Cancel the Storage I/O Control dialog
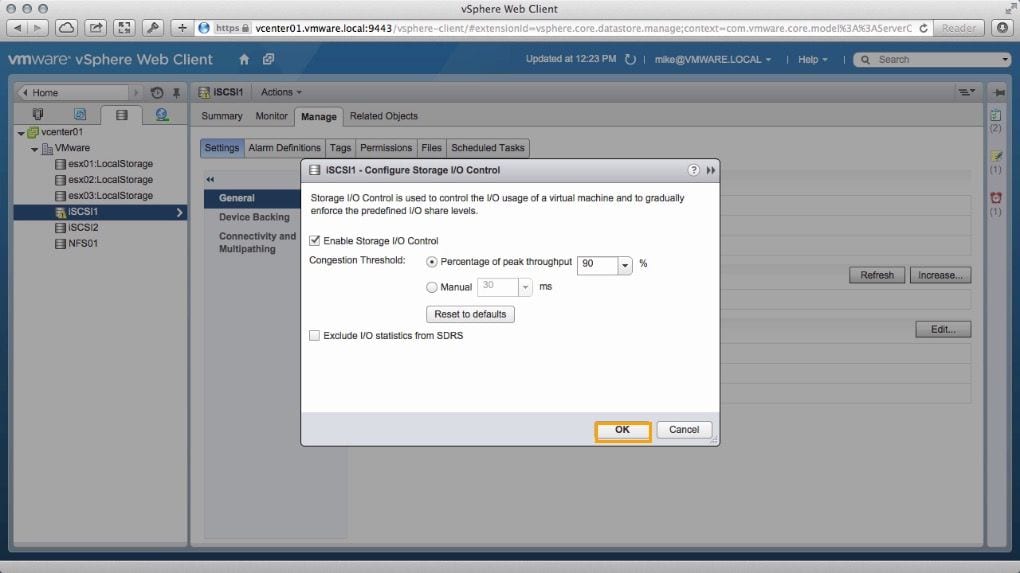 point(684,430)
